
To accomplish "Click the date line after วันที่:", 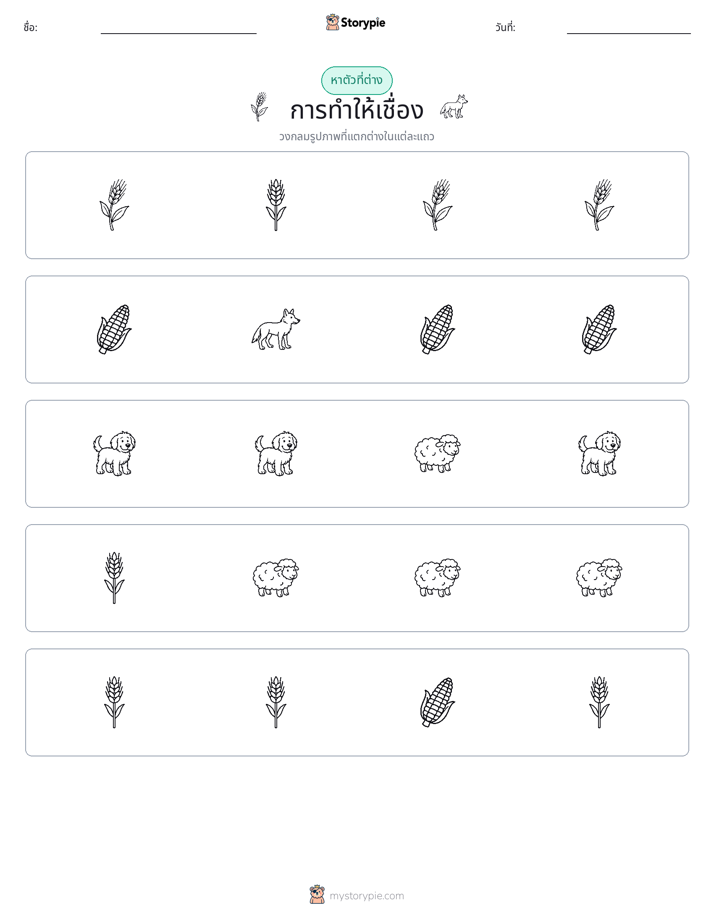I will pos(629,31).
